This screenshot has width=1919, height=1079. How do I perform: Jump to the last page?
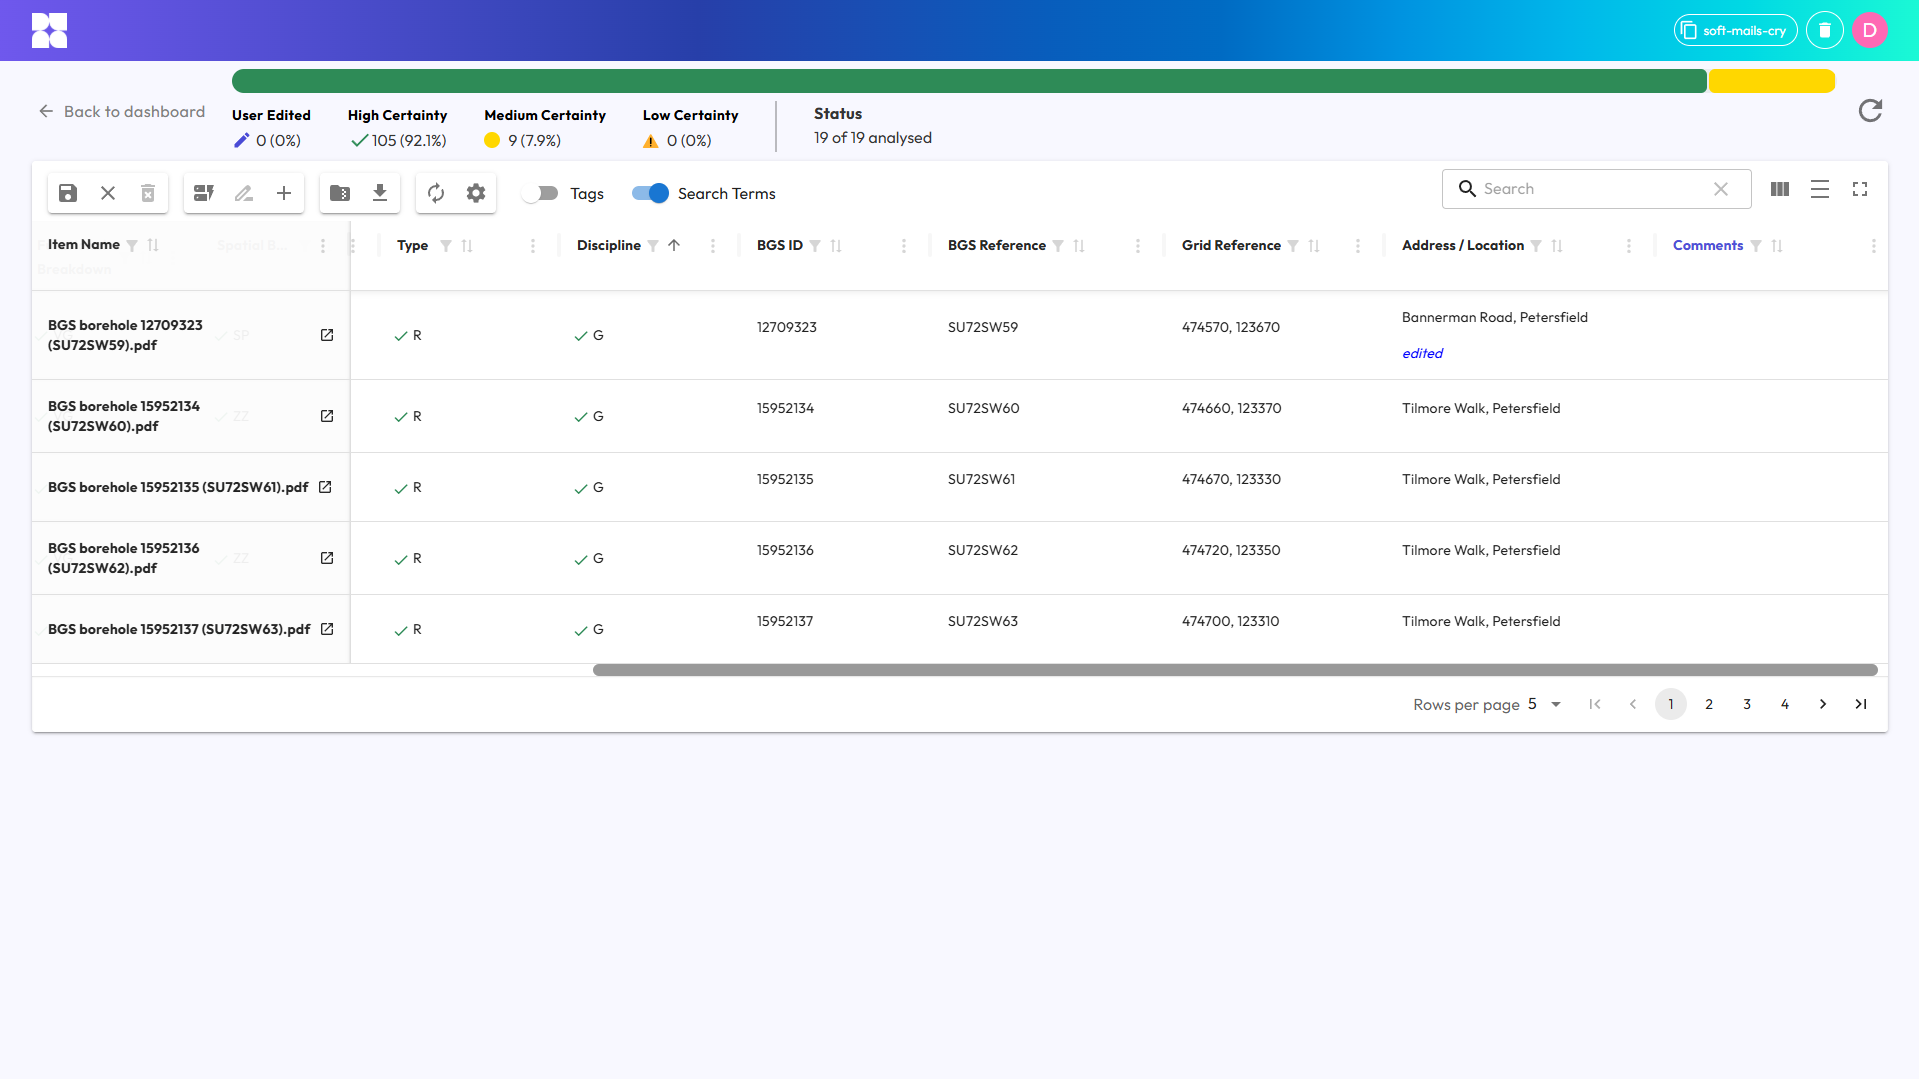[1861, 704]
